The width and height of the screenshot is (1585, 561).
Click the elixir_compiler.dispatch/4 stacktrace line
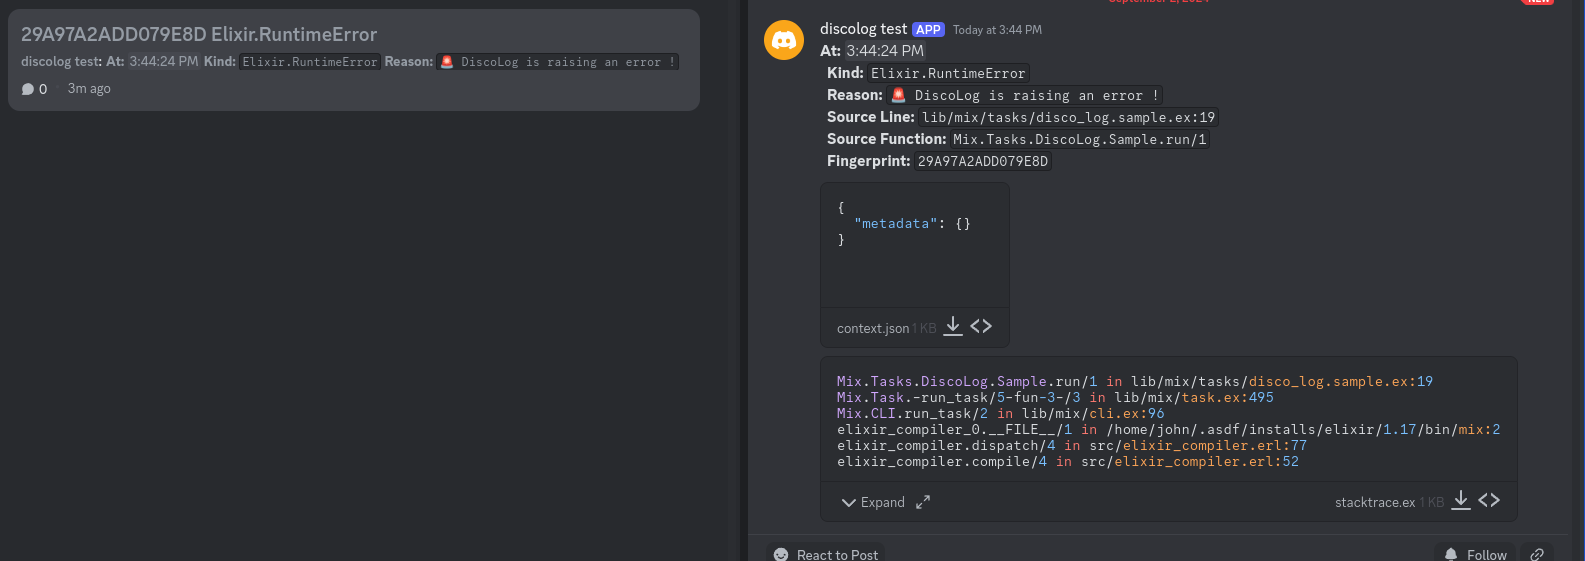pyautogui.click(x=1072, y=445)
